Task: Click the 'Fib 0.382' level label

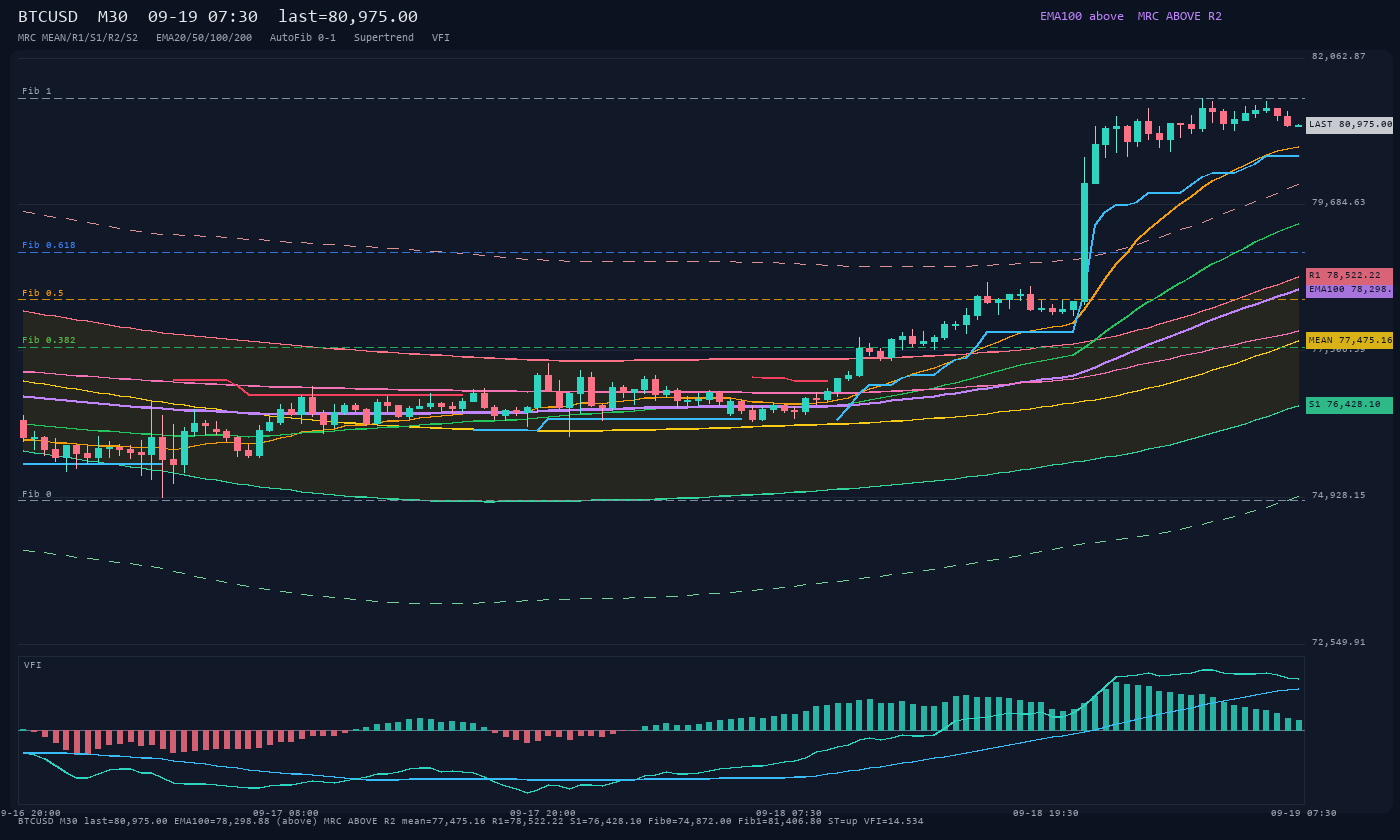Action: coord(49,340)
